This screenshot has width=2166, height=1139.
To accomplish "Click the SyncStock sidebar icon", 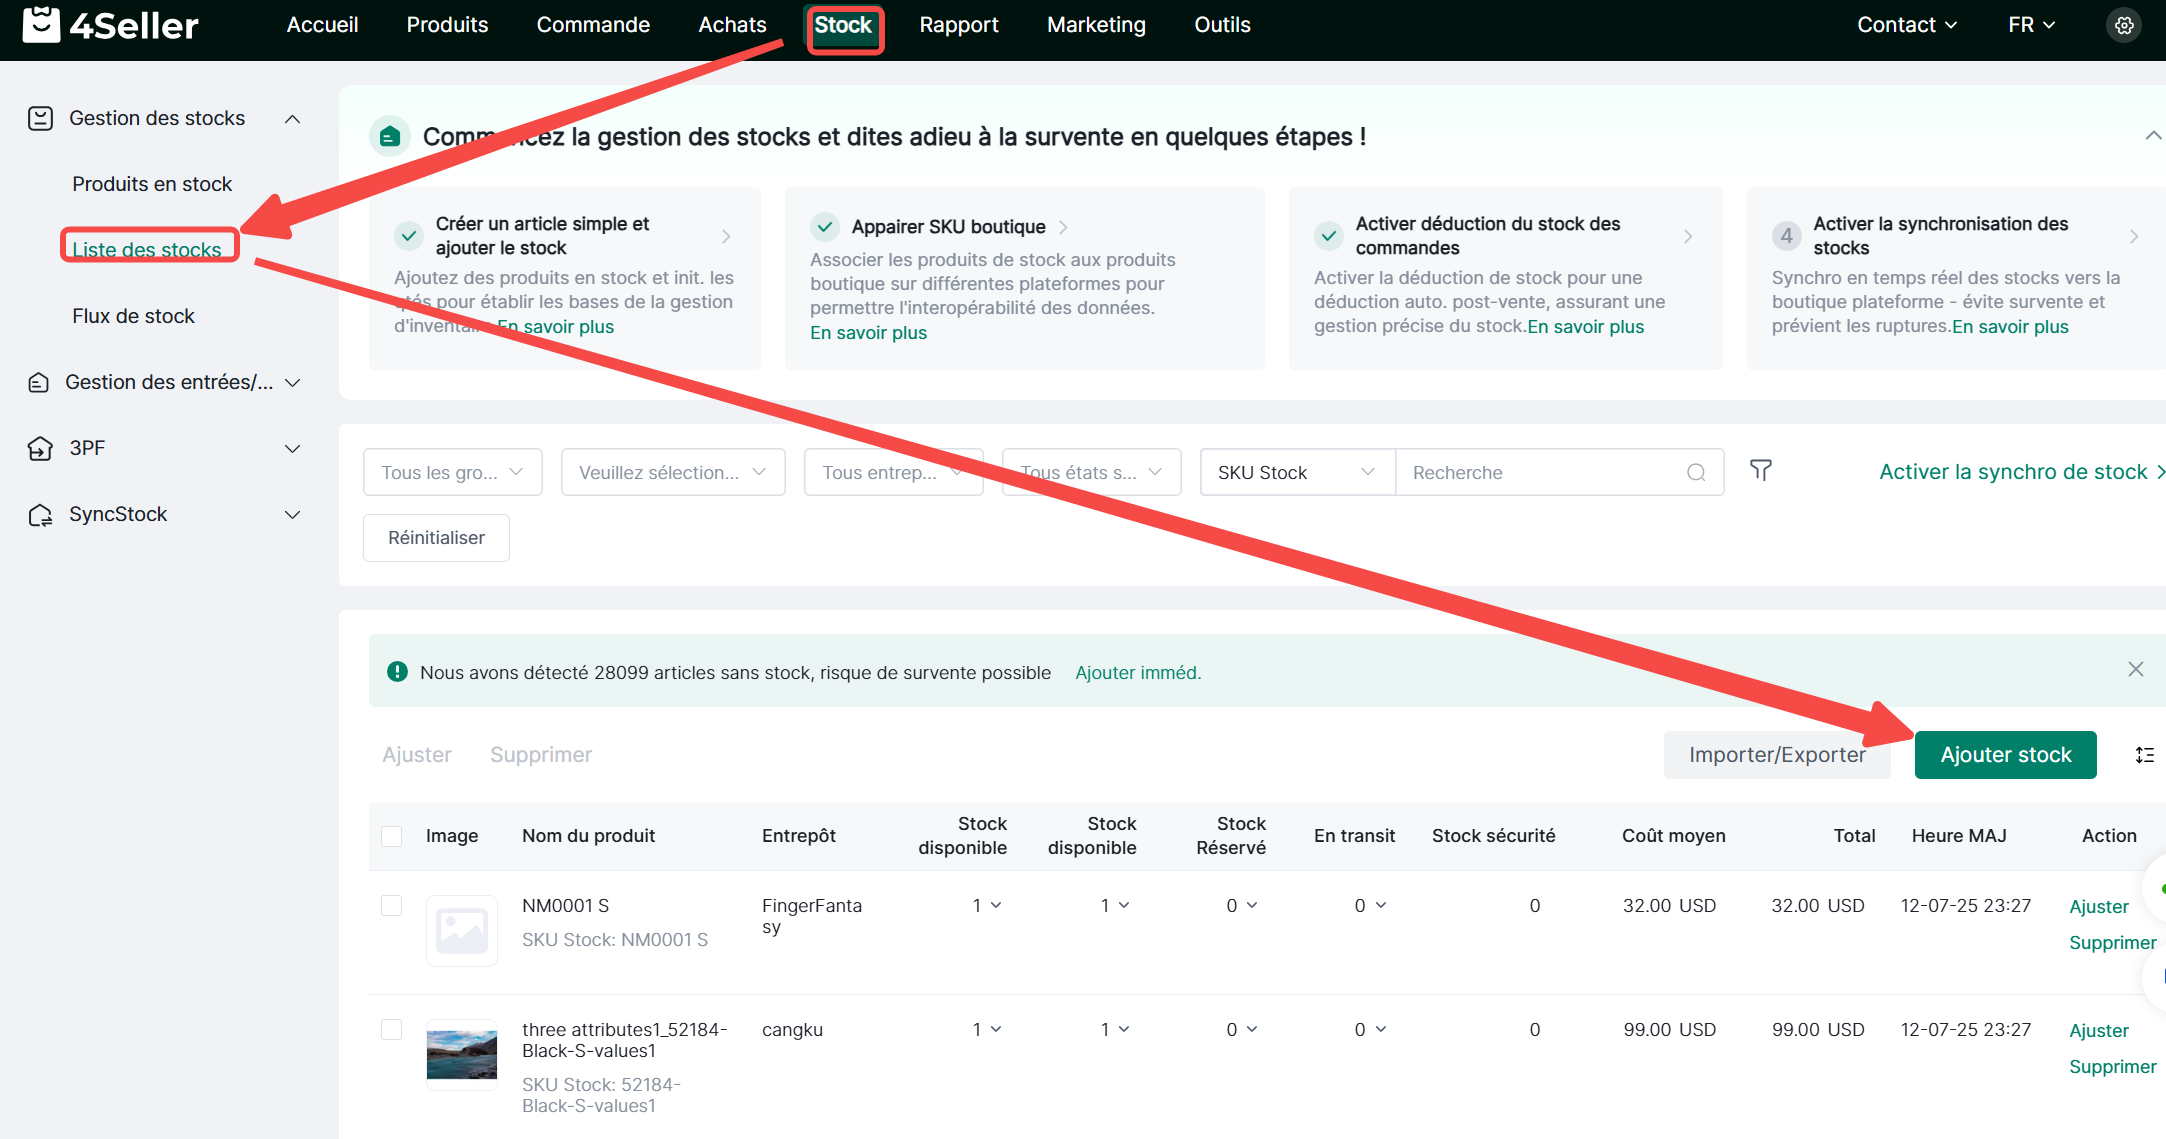I will coord(40,515).
